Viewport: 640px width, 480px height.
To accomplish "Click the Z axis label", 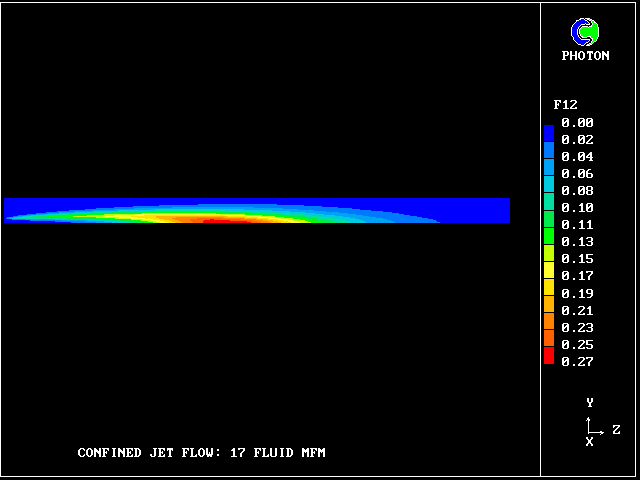I will [x=616, y=430].
